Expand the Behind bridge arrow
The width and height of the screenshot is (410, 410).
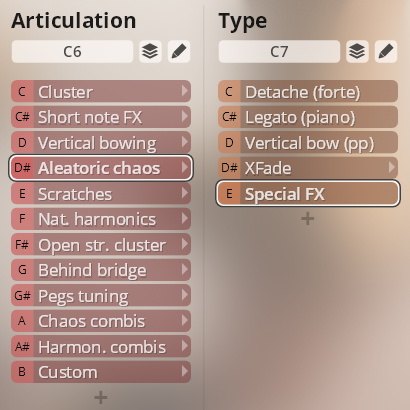coord(184,269)
